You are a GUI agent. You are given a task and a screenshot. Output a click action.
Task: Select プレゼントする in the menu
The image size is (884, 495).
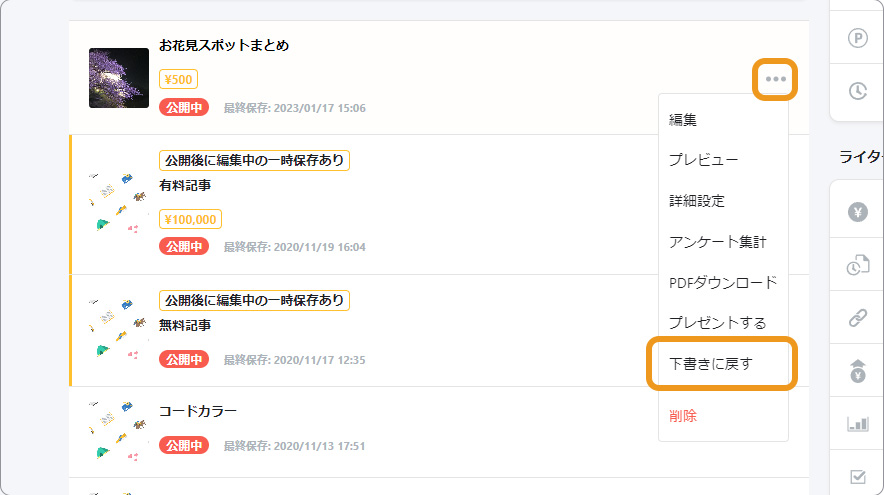click(x=717, y=323)
